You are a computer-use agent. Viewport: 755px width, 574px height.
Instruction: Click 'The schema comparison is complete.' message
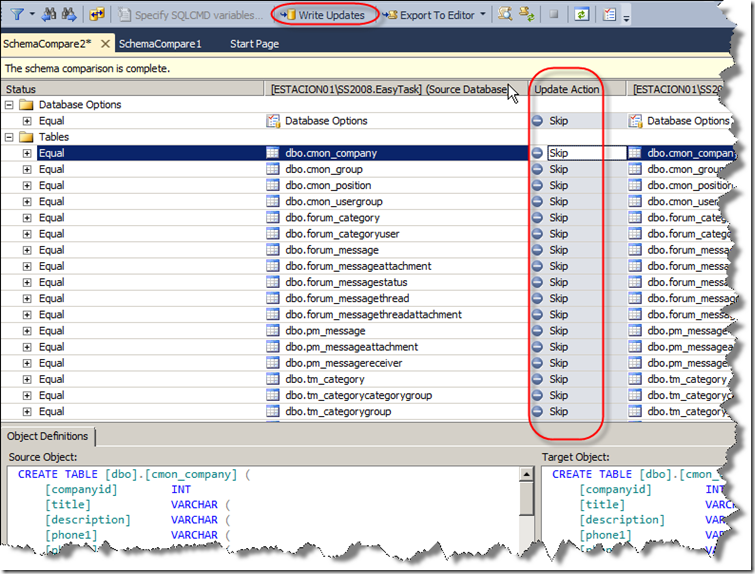click(87, 68)
